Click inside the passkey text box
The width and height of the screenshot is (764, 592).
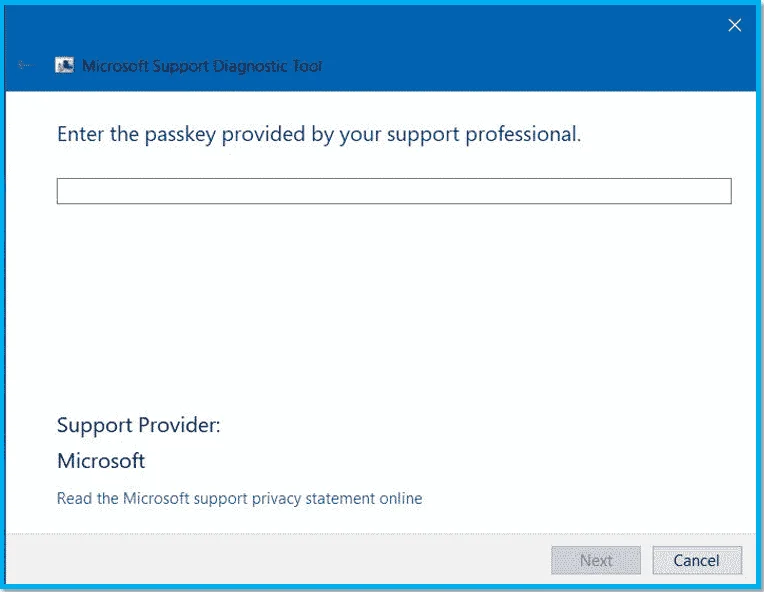pyautogui.click(x=394, y=191)
